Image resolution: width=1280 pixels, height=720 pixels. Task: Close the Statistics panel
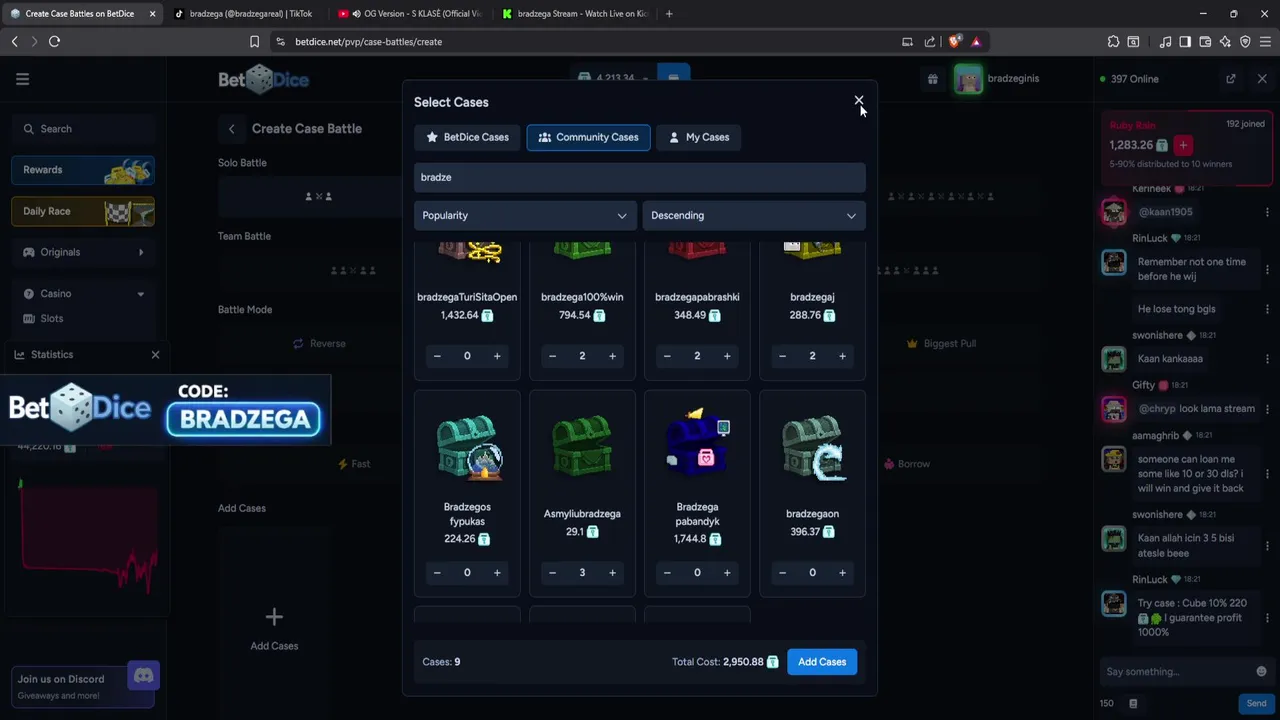155,355
